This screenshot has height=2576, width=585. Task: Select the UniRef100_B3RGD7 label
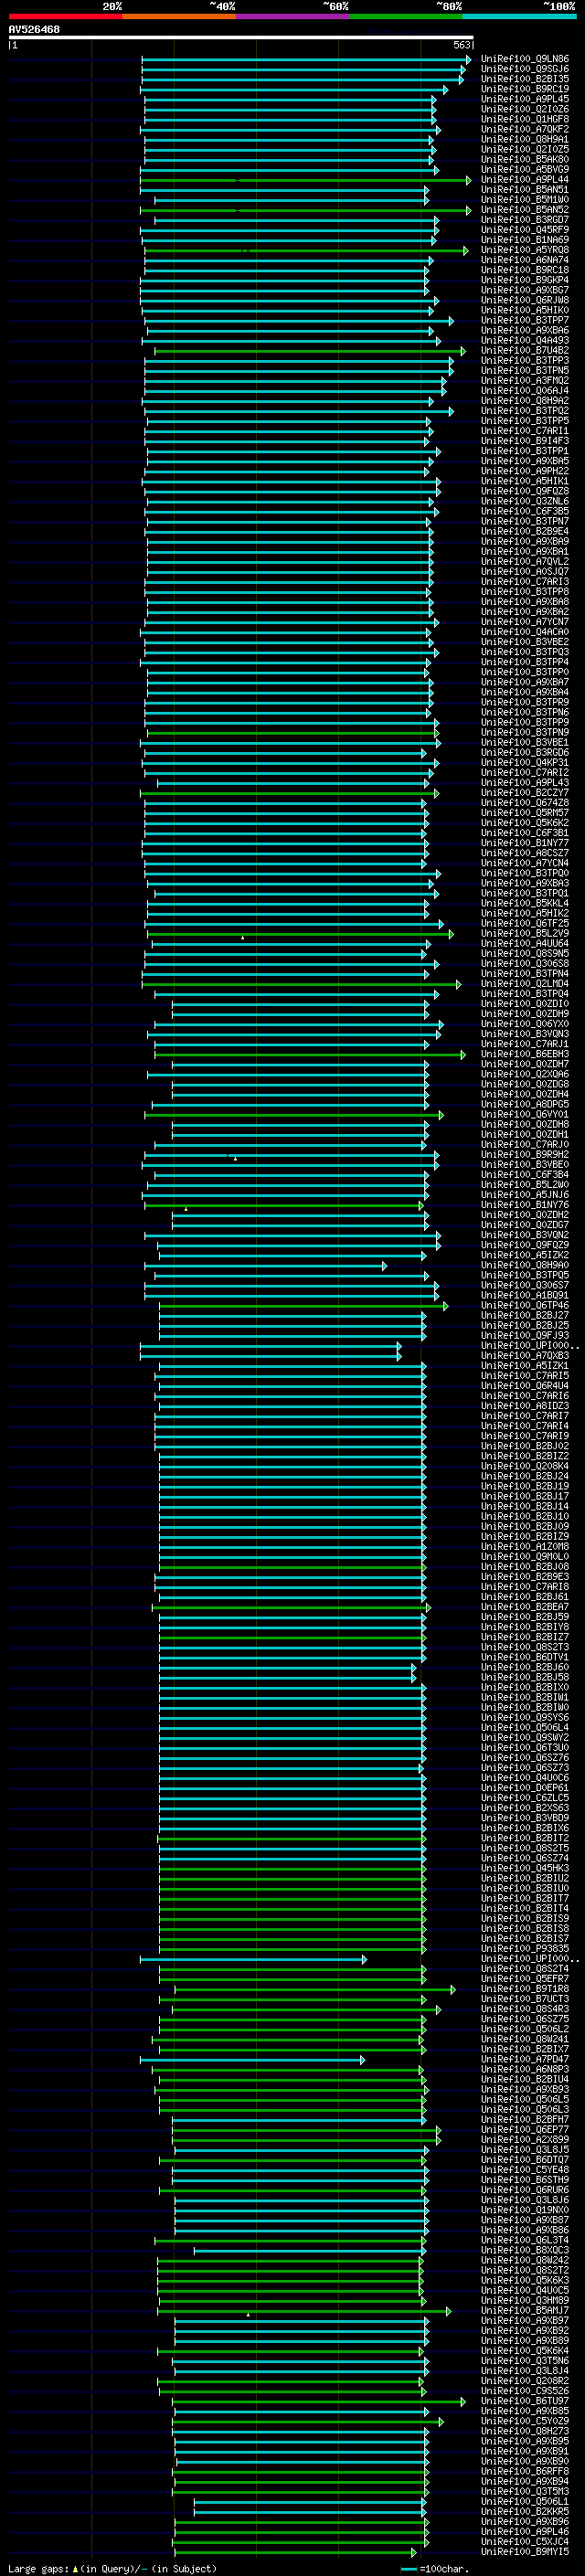tap(525, 220)
